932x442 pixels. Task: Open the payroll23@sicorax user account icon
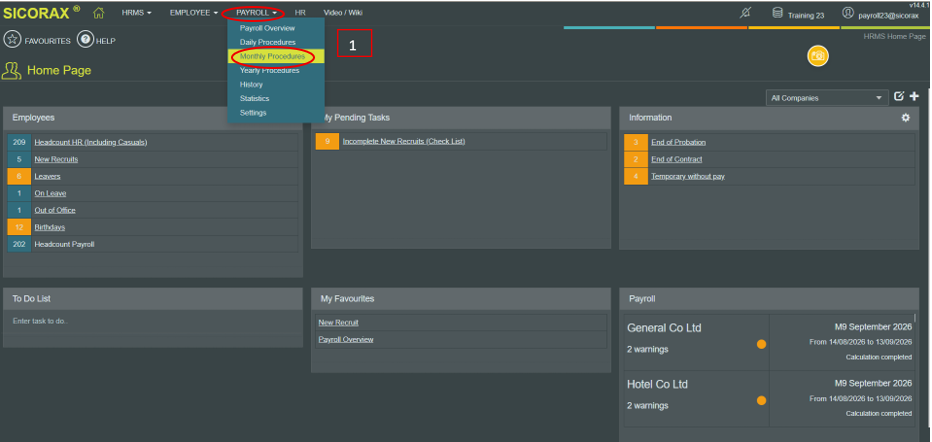point(848,13)
